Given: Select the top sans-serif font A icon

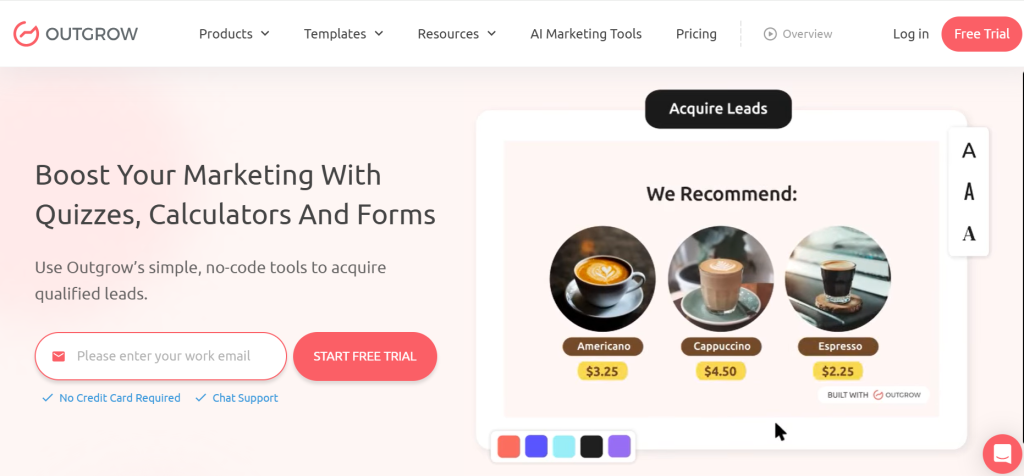Looking at the screenshot, I should click(x=968, y=151).
